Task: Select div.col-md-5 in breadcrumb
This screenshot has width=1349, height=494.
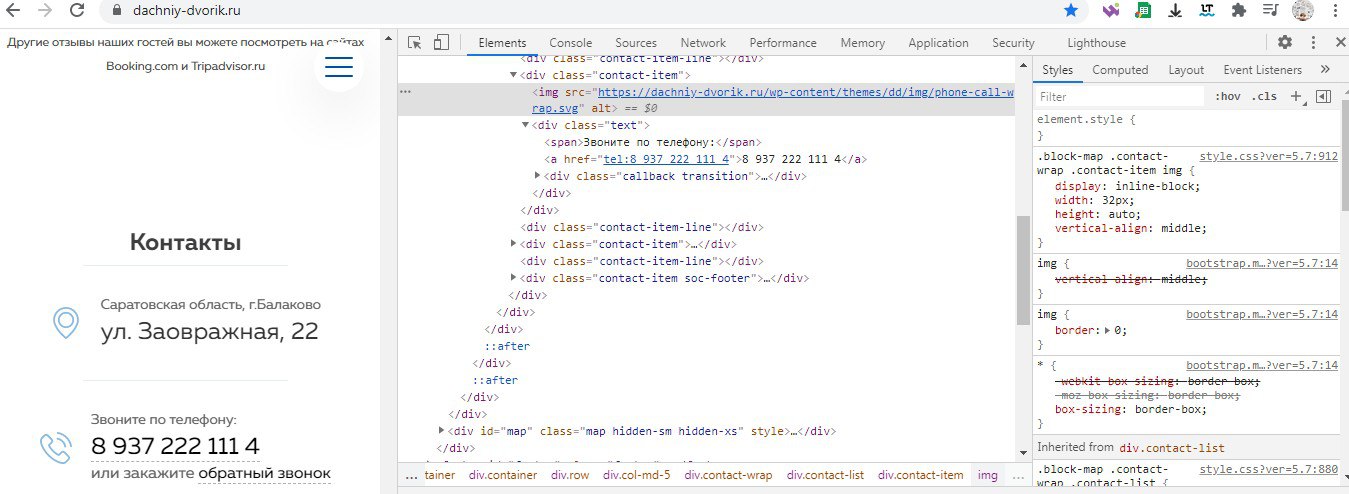Action: 637,475
